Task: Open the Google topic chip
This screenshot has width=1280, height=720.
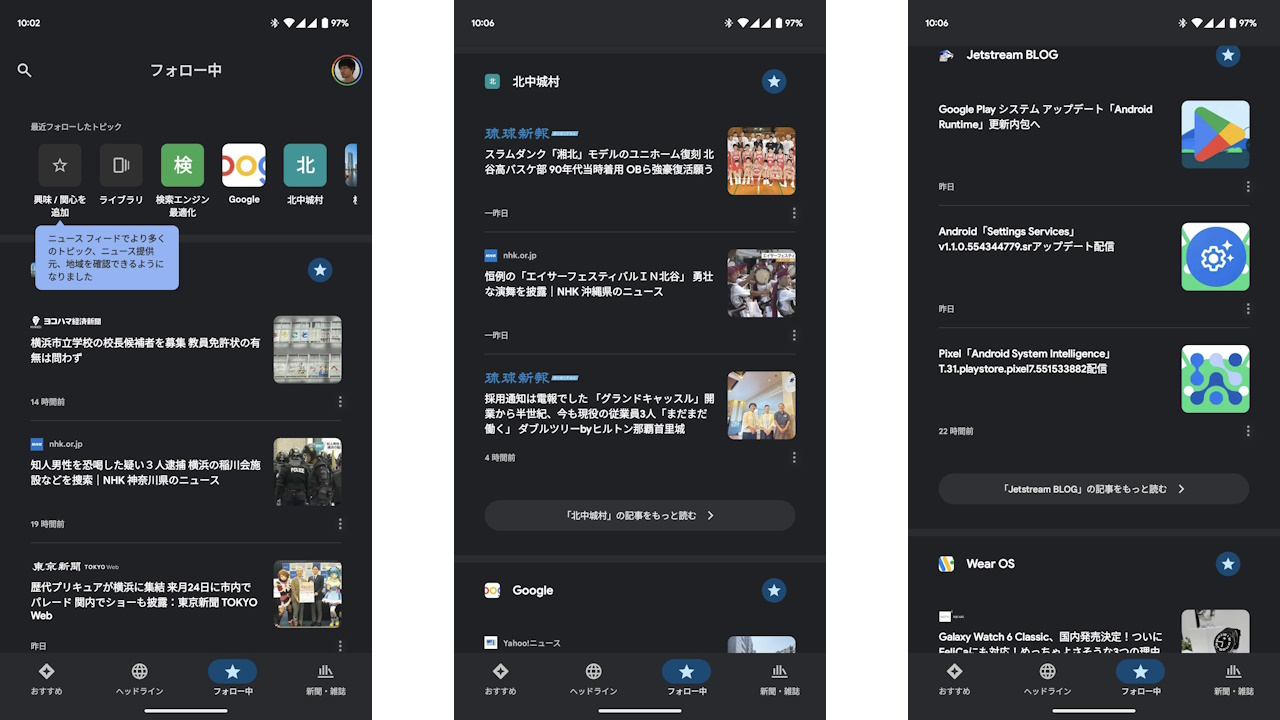Action: click(244, 165)
